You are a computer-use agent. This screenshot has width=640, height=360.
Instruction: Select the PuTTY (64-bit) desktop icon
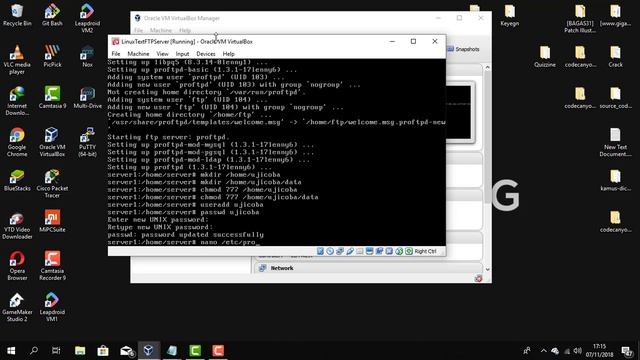pyautogui.click(x=87, y=142)
